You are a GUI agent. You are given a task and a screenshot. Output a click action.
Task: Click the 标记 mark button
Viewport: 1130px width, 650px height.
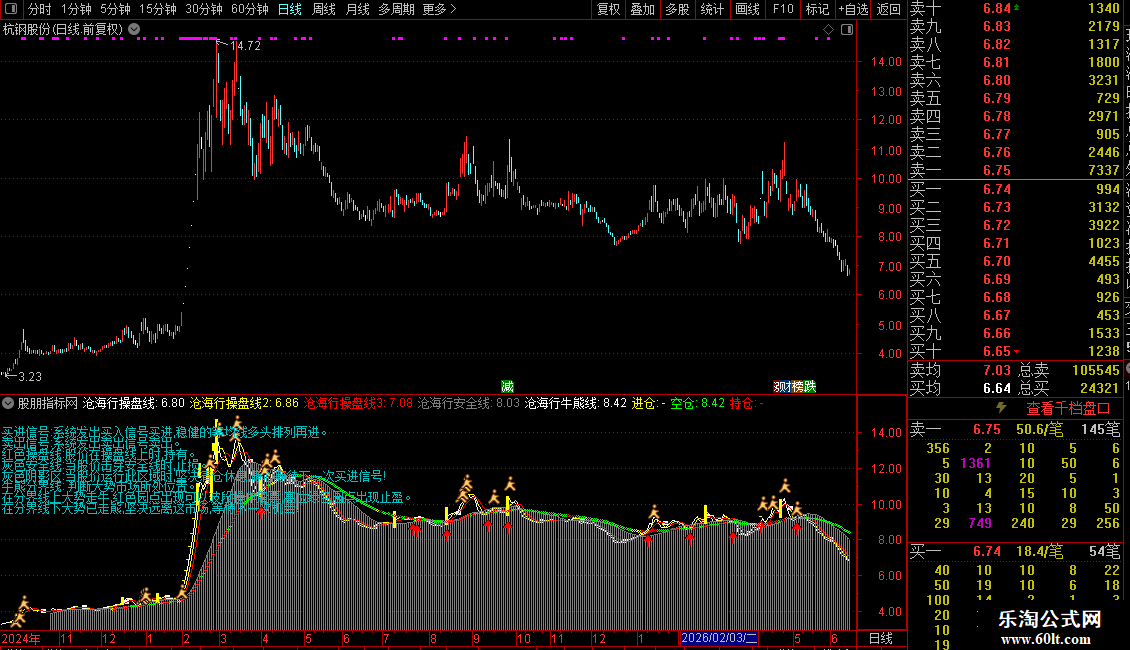click(817, 9)
